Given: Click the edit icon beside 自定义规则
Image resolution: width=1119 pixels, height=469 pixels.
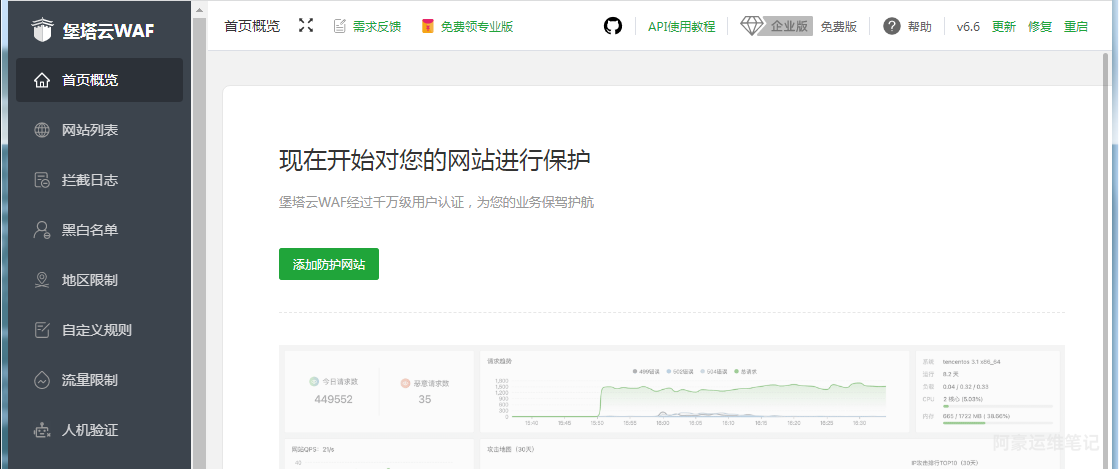Looking at the screenshot, I should [x=42, y=330].
